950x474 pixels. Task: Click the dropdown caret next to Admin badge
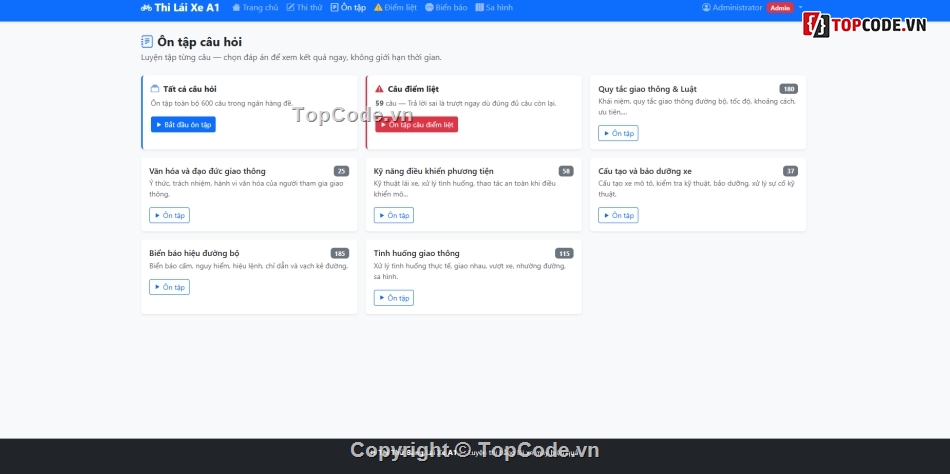[x=800, y=7]
